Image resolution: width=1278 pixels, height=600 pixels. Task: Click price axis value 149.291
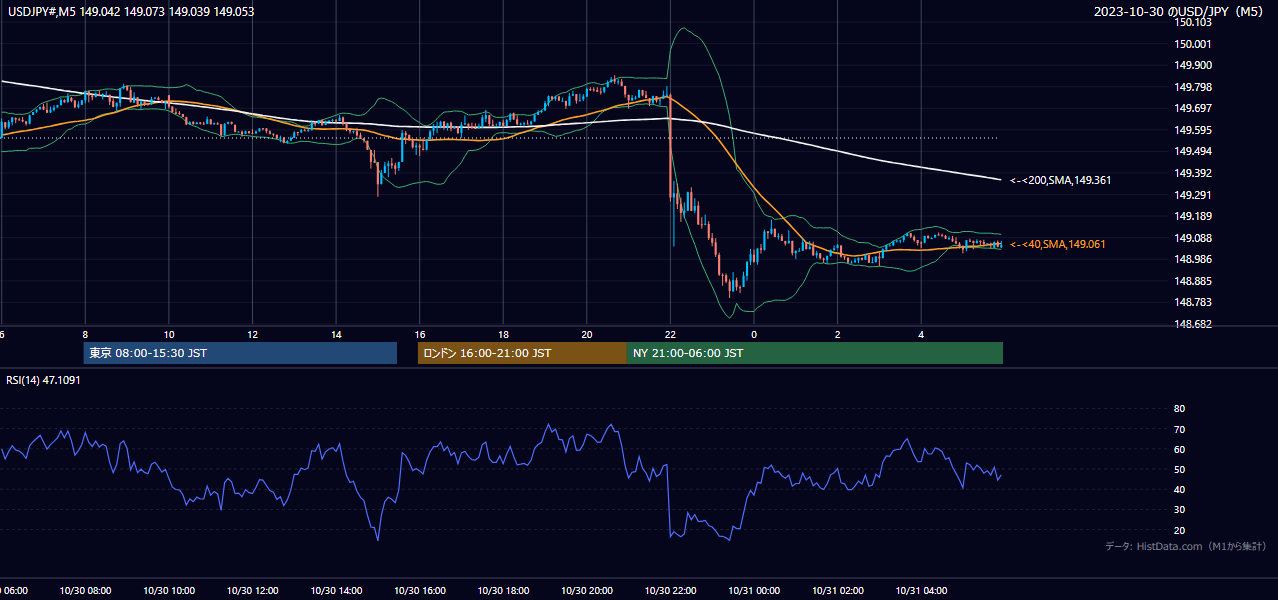point(1193,195)
